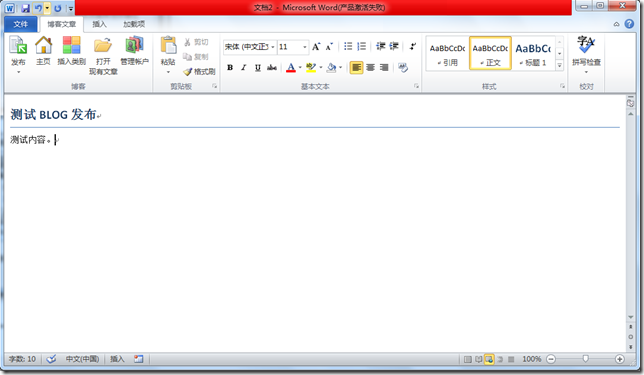This screenshot has width=644, height=375.
Task: Click the proofing status icon in status bar
Action: 51,359
